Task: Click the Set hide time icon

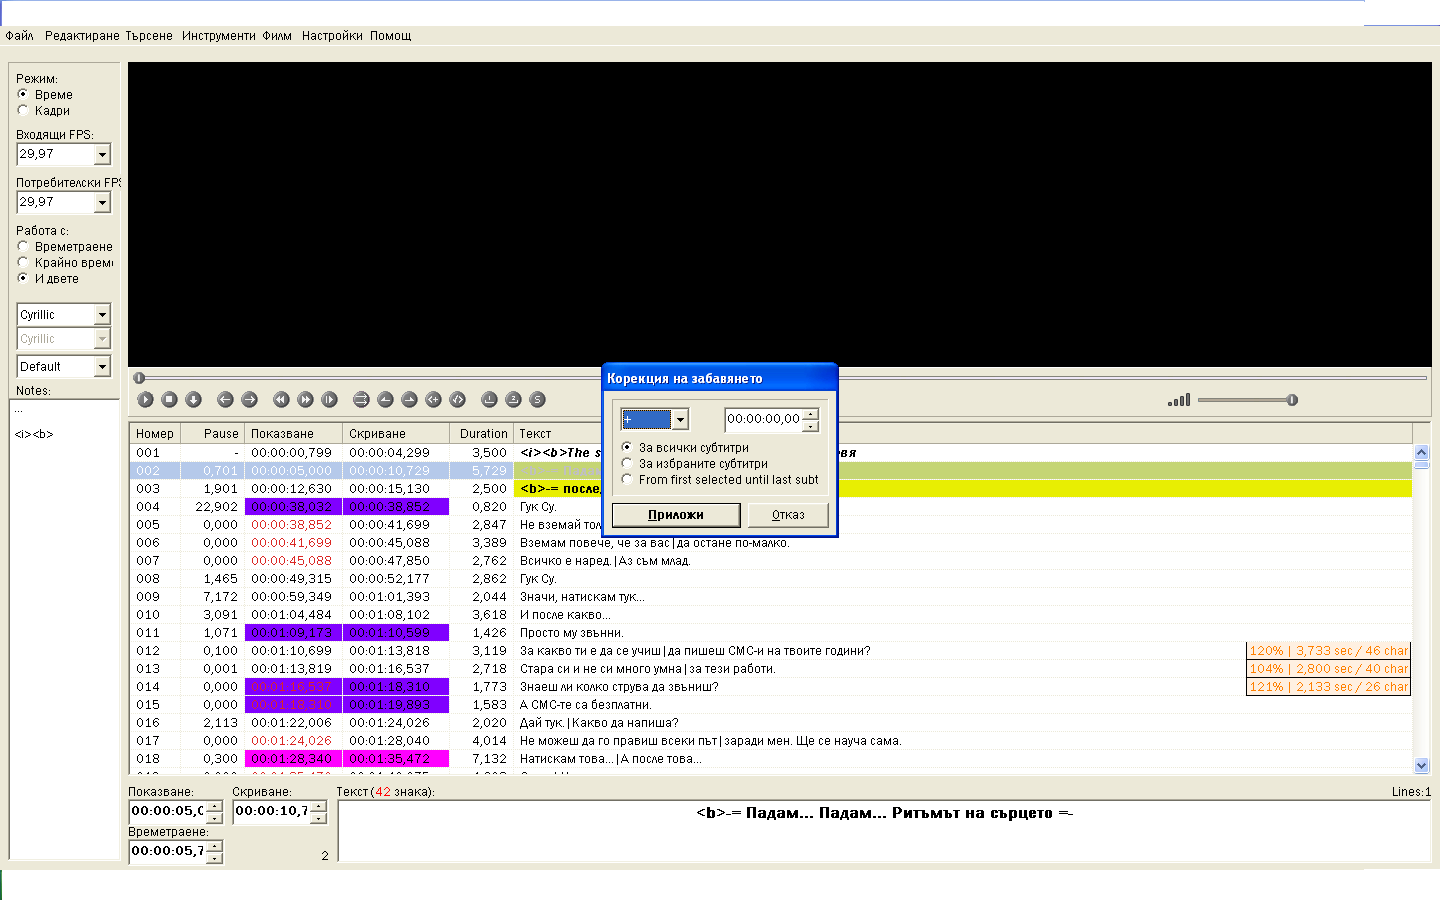Action: coord(410,399)
